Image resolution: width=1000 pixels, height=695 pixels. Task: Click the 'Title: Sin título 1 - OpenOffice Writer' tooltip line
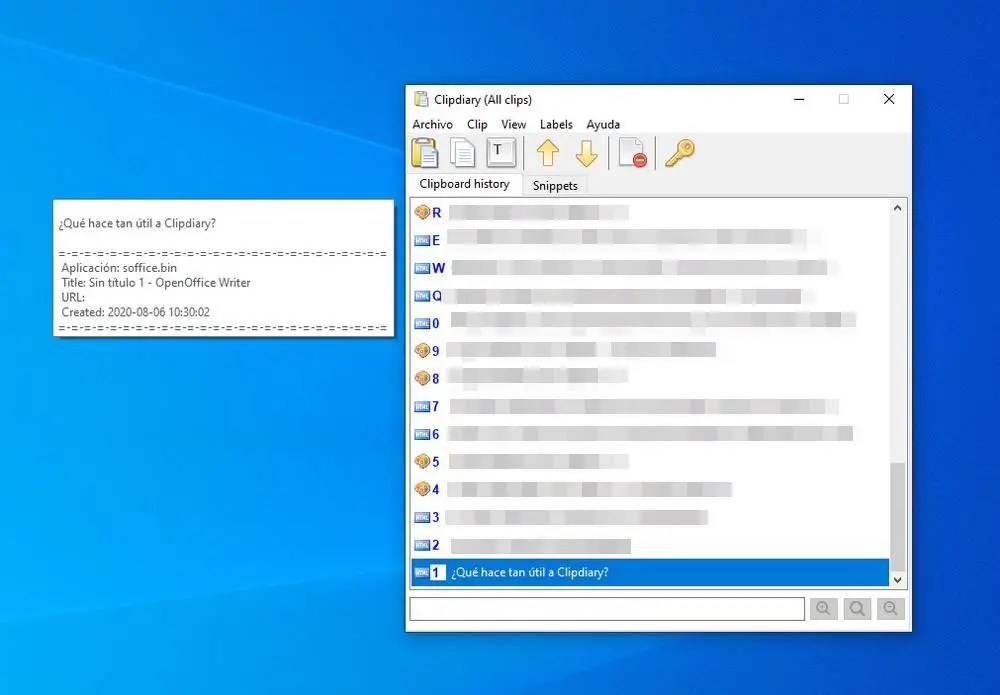point(156,282)
